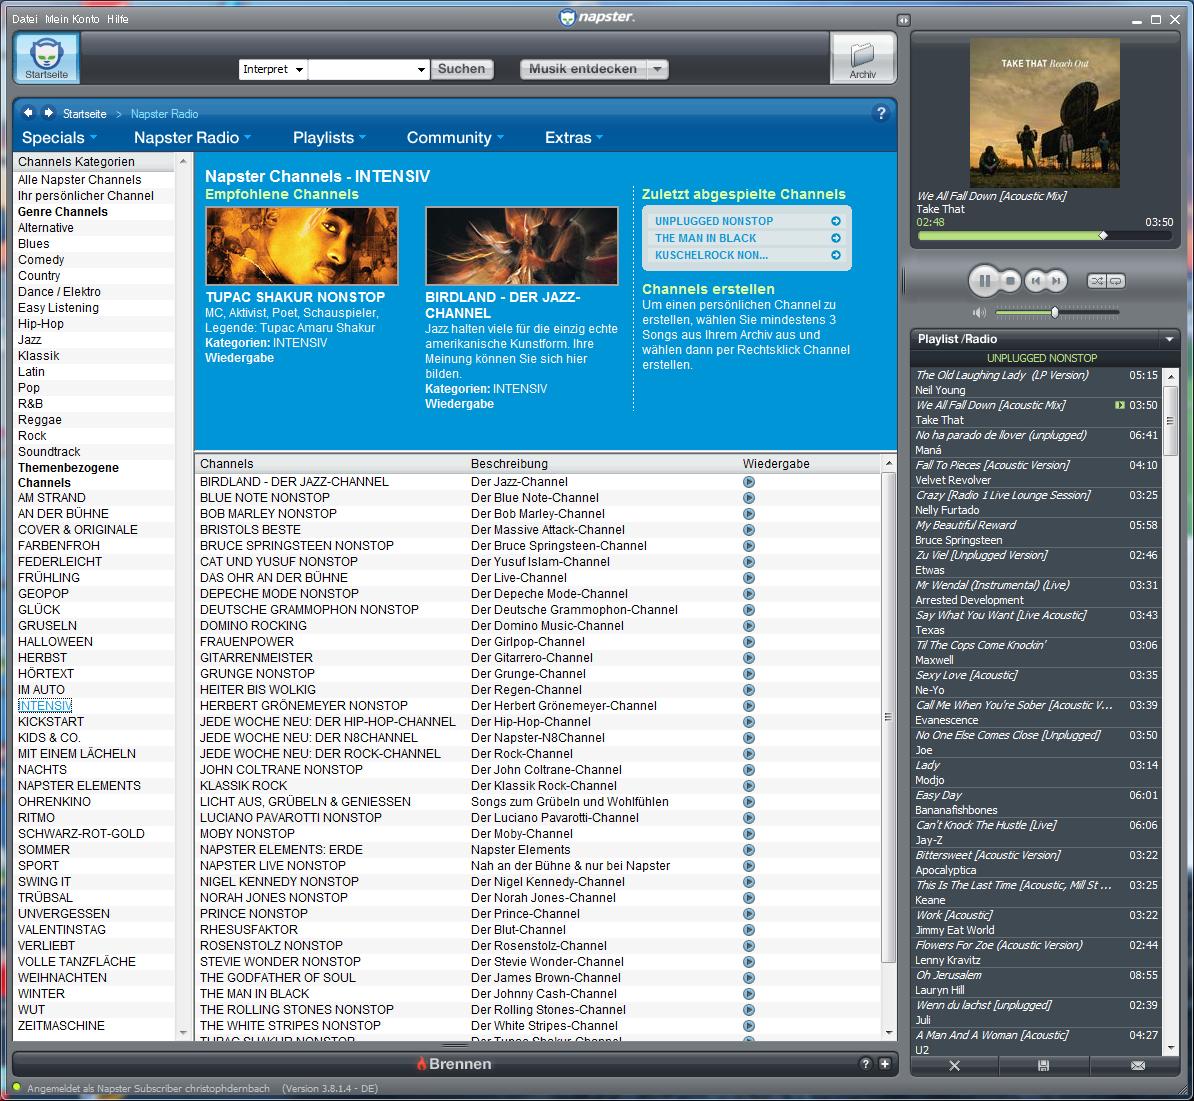
Task: Clear the playlist with the X icon
Action: point(954,1065)
